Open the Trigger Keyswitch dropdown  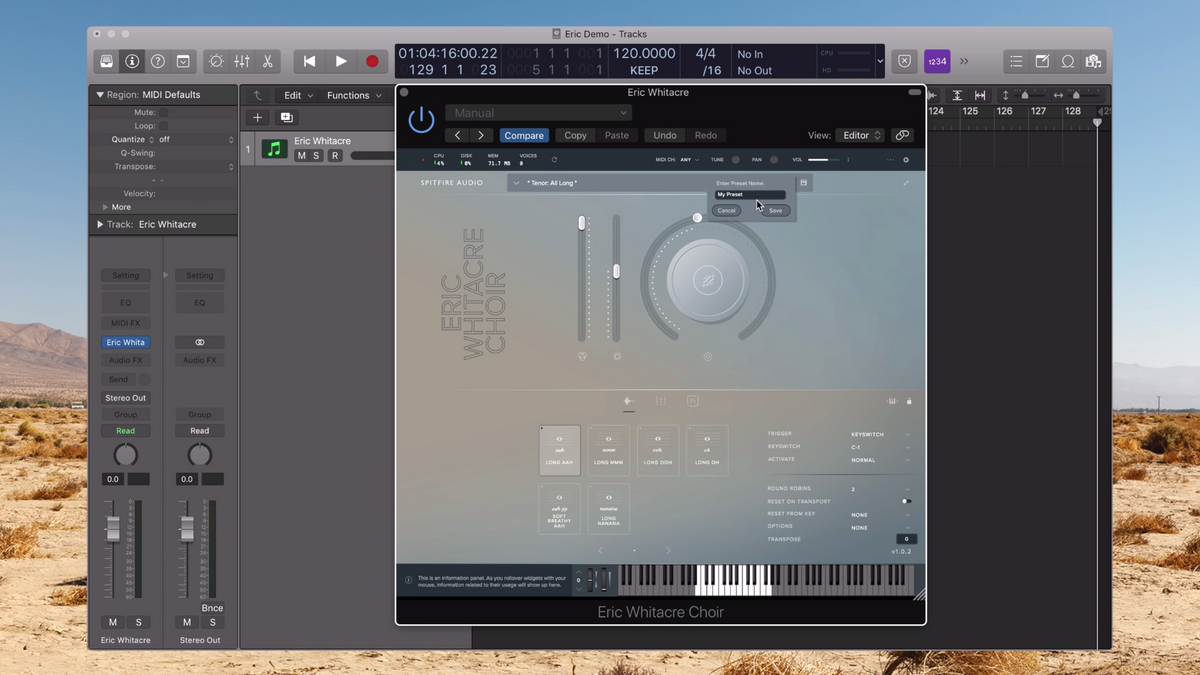pos(880,434)
